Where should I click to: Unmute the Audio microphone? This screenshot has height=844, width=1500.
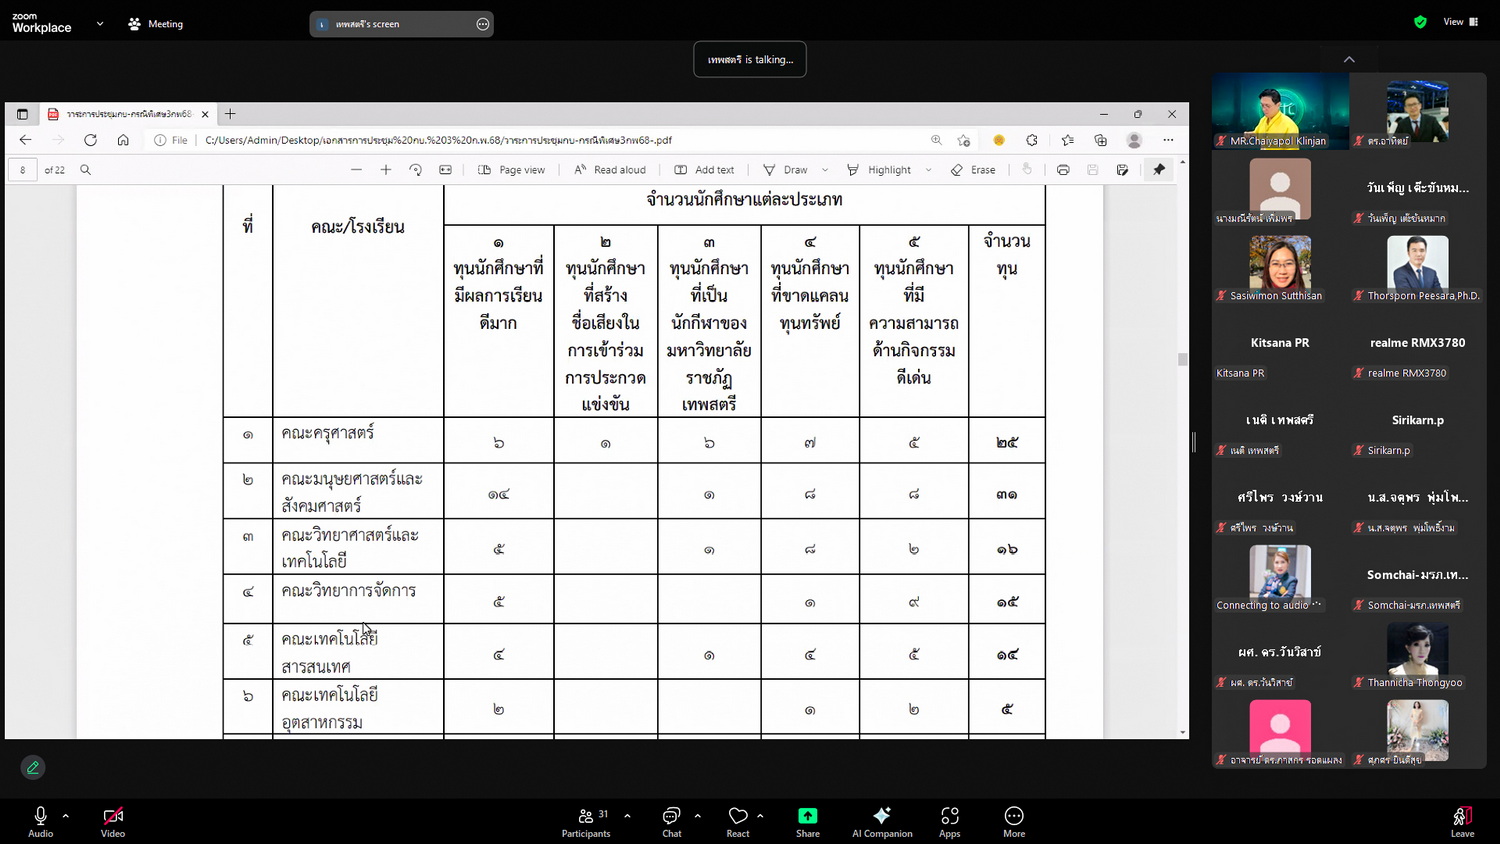[40, 822]
